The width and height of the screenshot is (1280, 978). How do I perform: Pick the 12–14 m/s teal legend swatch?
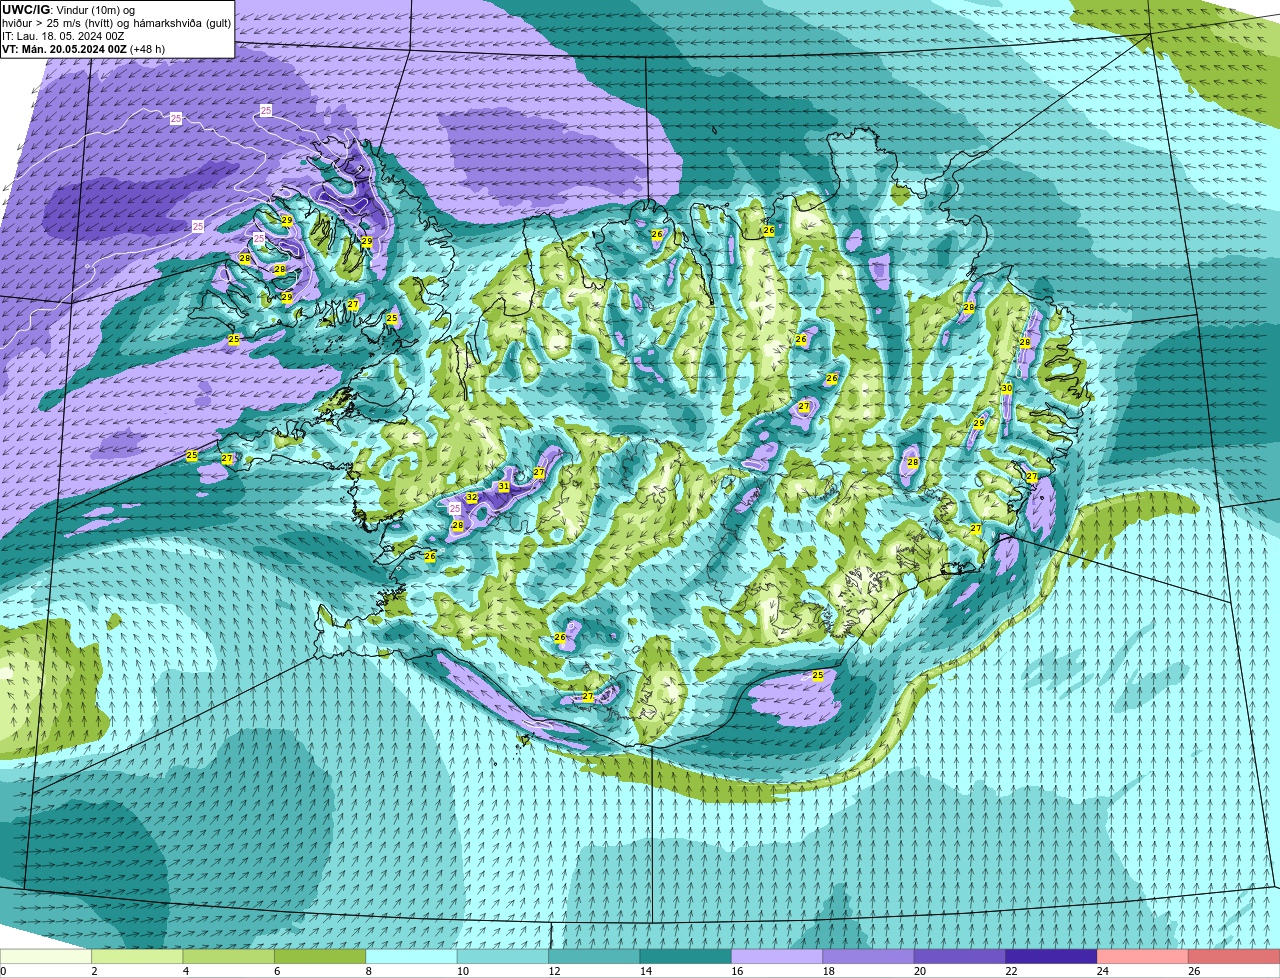(x=595, y=957)
